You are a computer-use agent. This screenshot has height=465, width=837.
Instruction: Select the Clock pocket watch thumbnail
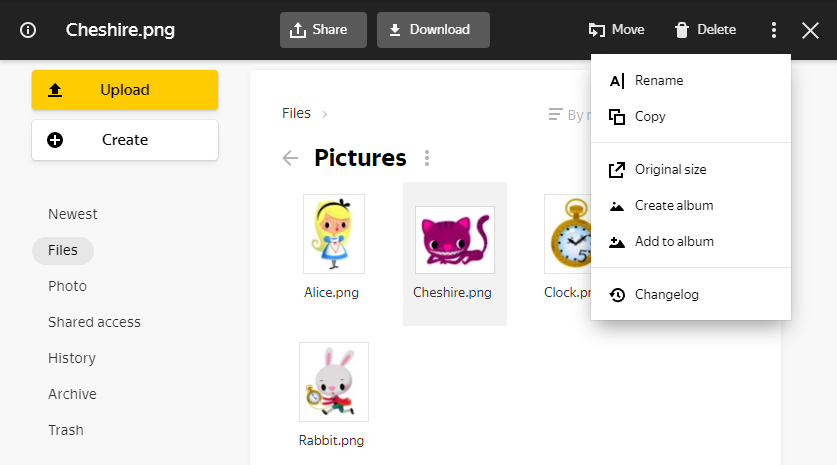568,234
